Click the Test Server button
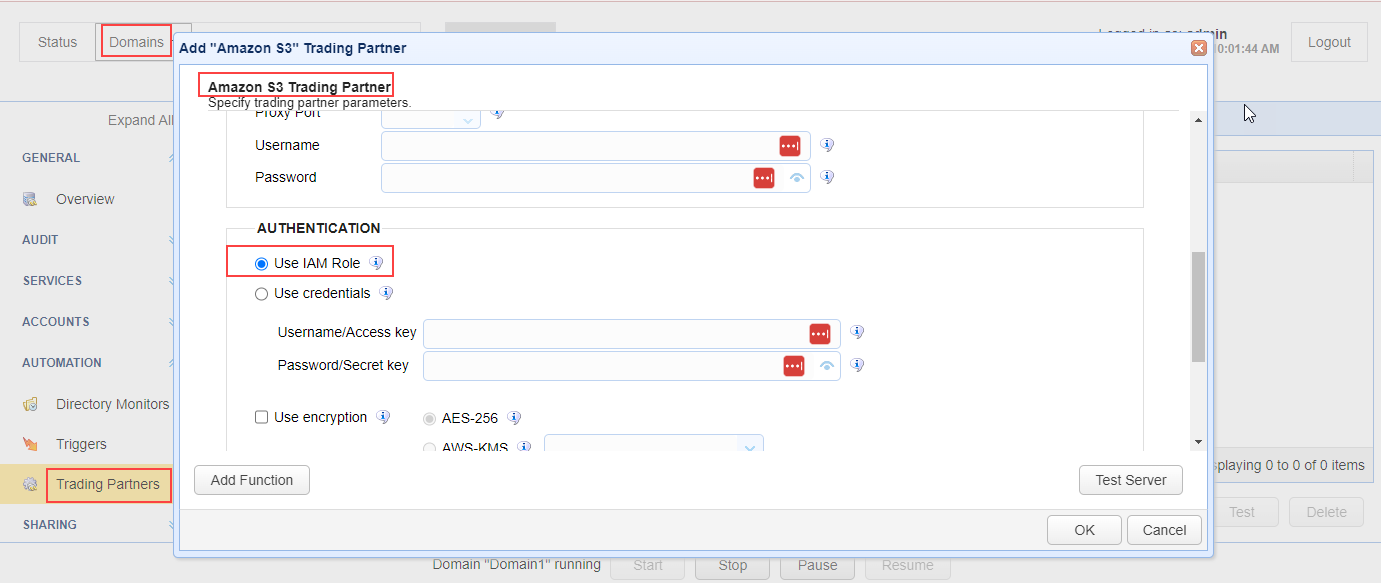Image resolution: width=1381 pixels, height=583 pixels. point(1130,480)
